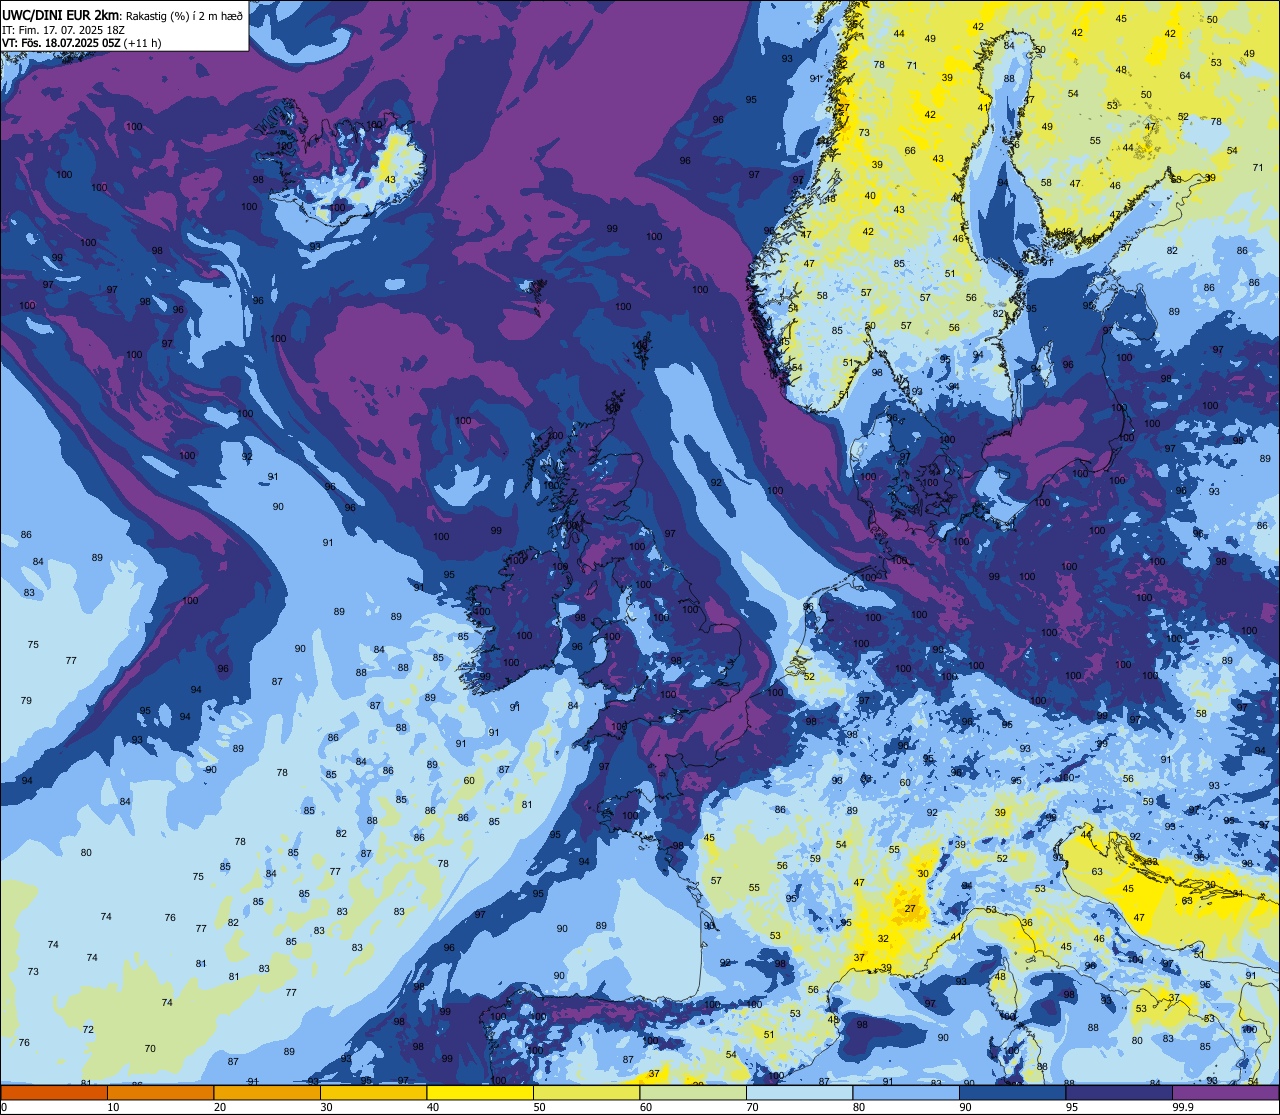Click the title text UWC/DINI EUR 2km
Screen dimensions: 1280x1115
[62, 14]
